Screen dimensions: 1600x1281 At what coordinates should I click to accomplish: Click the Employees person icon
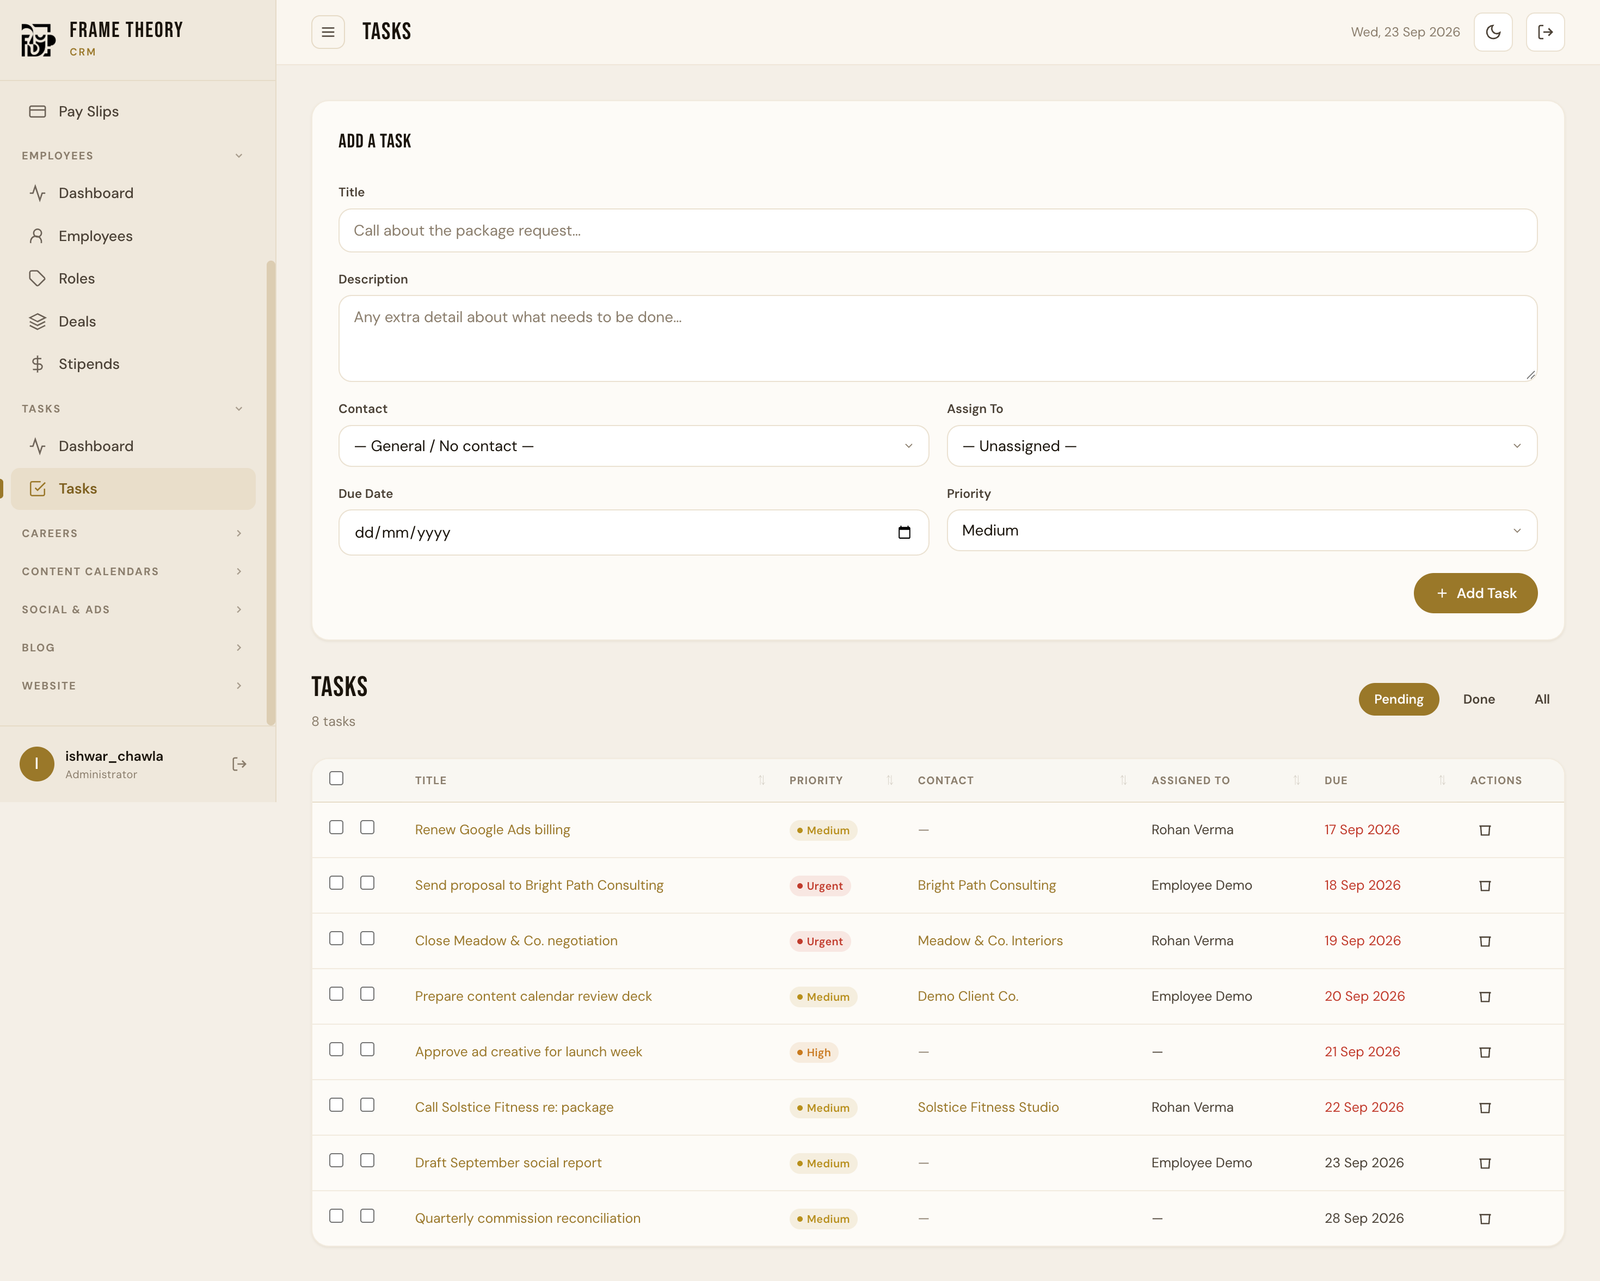pos(37,236)
